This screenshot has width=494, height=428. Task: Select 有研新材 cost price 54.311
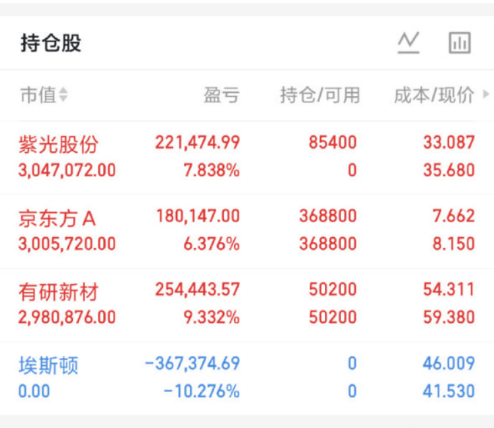coord(449,289)
